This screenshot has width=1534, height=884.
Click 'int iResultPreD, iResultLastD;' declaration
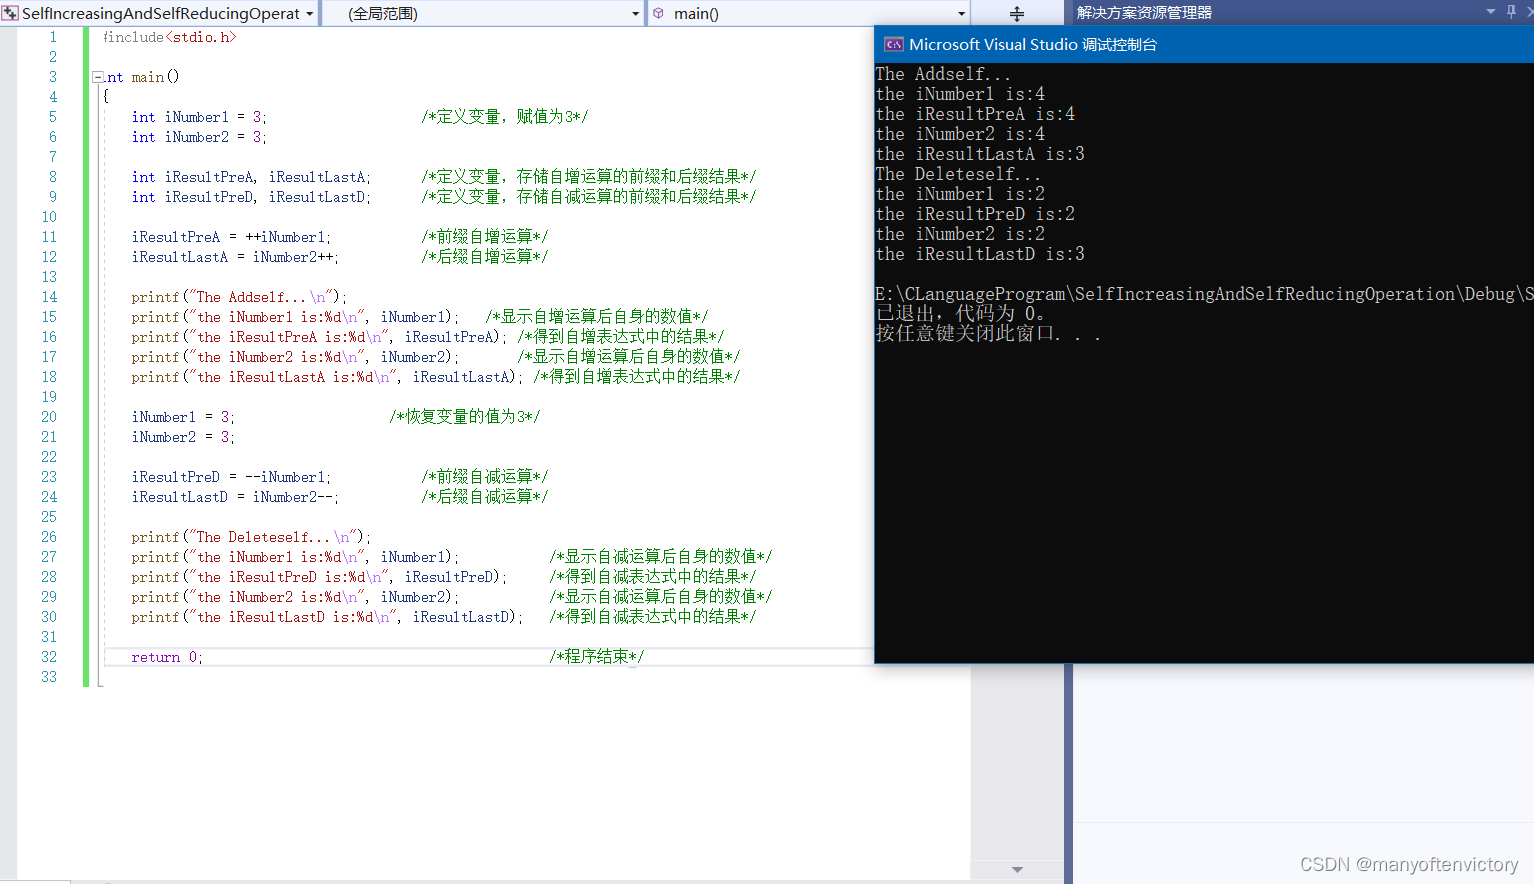tap(251, 197)
